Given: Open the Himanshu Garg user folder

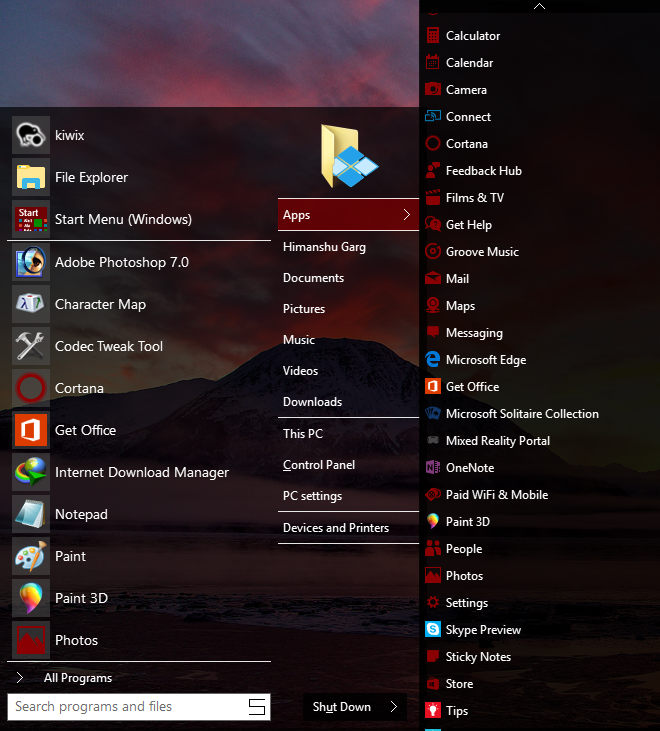Looking at the screenshot, I should pyautogui.click(x=324, y=247).
